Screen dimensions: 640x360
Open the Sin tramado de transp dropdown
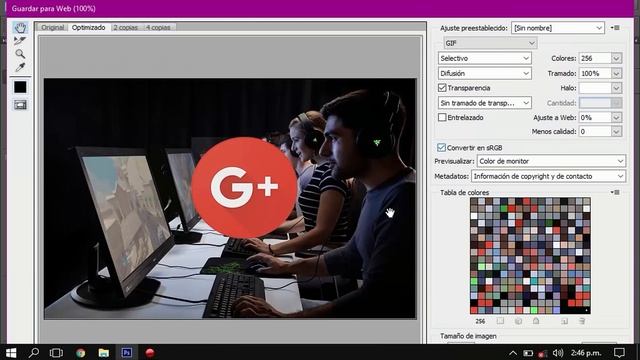click(x=484, y=103)
